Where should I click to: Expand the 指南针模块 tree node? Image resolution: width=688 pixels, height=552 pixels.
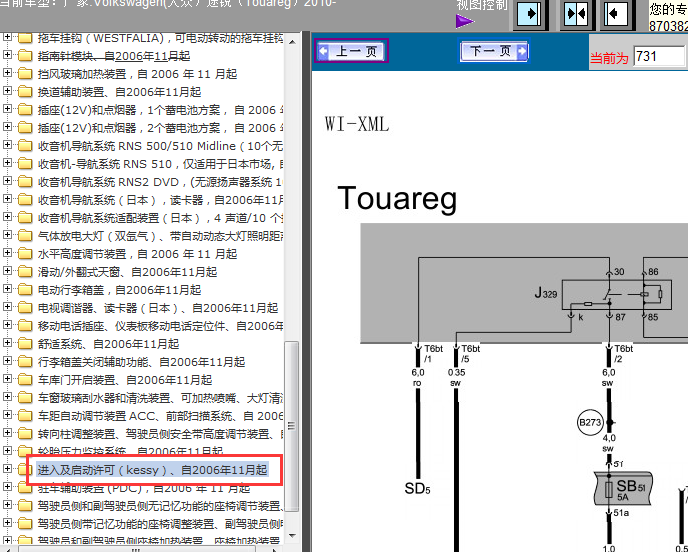(7, 56)
